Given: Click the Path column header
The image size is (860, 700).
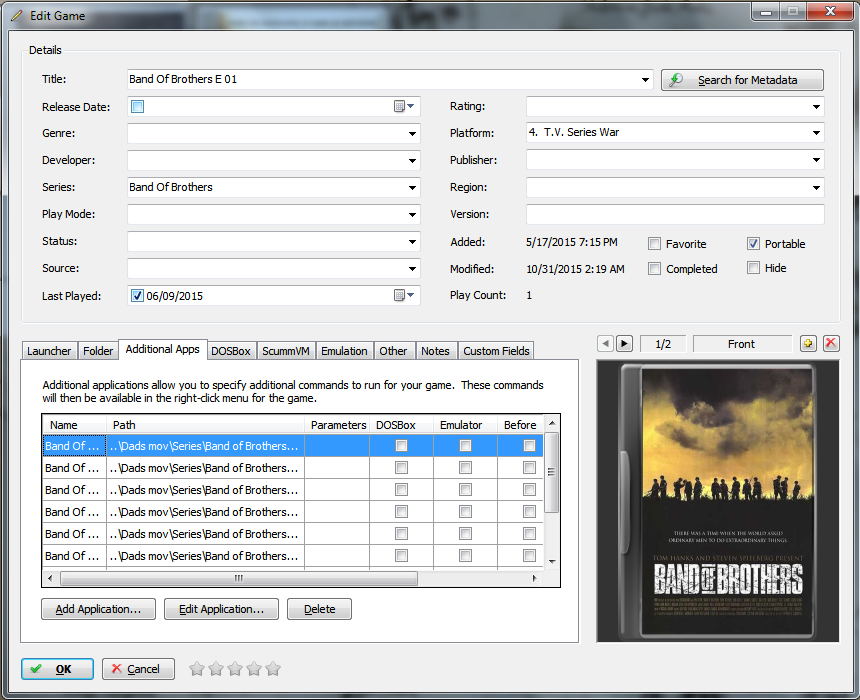Looking at the screenshot, I should tap(206, 425).
